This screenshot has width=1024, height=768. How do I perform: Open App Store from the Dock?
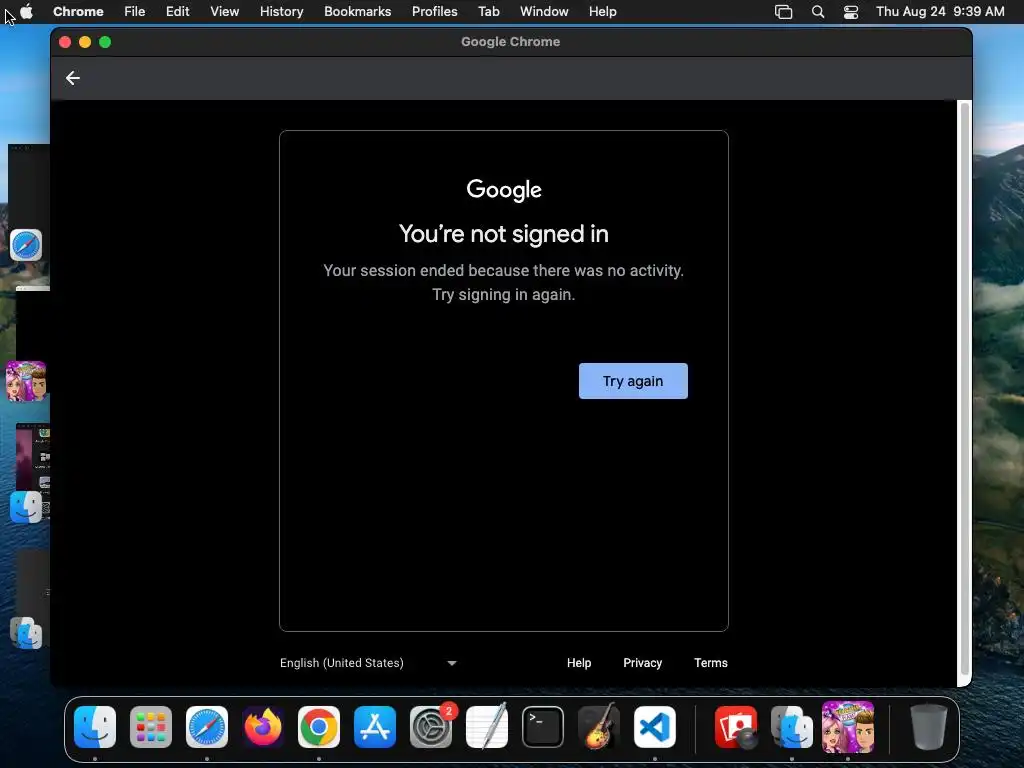click(x=375, y=727)
